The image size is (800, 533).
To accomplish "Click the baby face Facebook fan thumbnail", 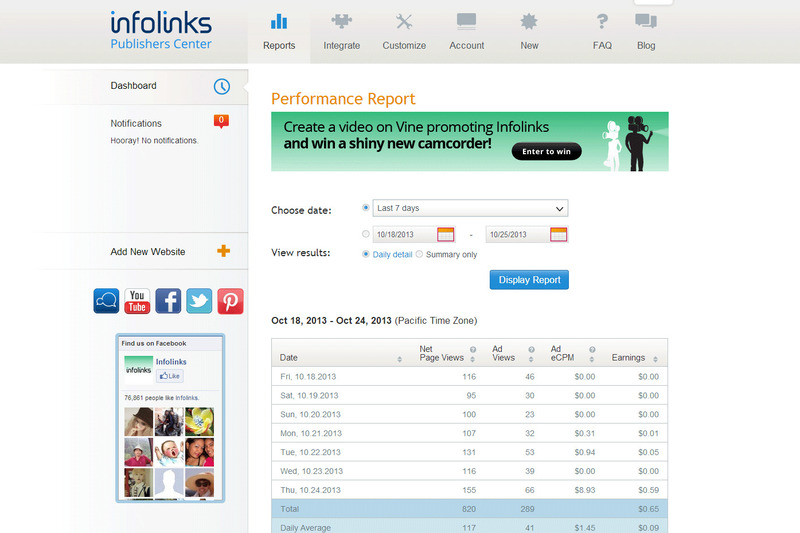I will 169,452.
